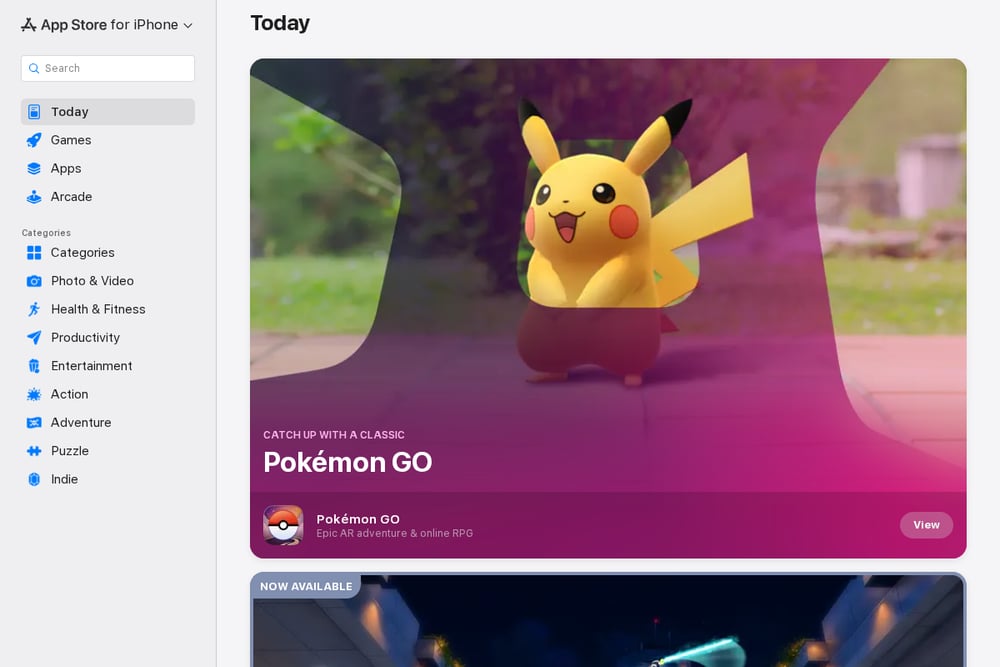Screen dimensions: 1000x667
Task: Click the View button for Pokémon GO
Action: tap(926, 525)
